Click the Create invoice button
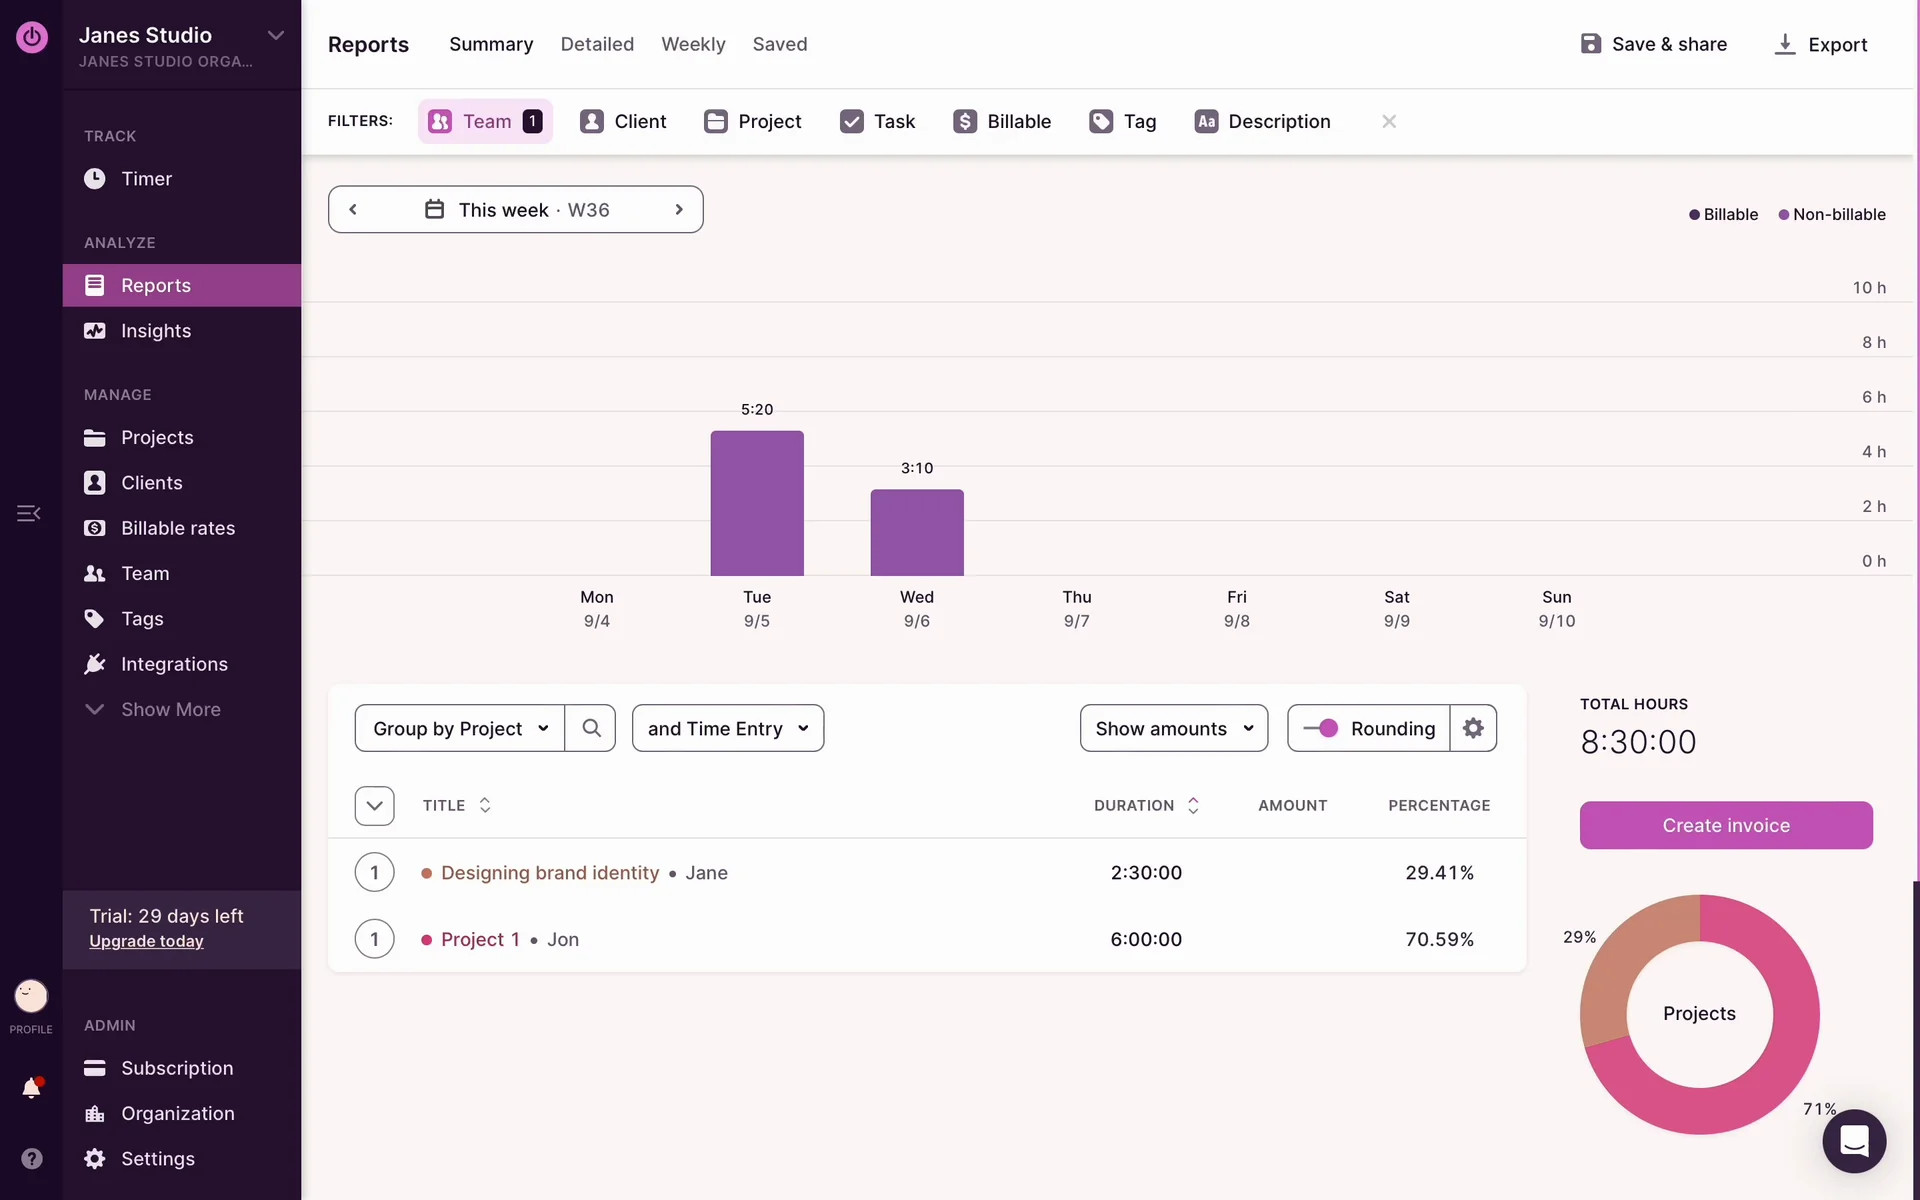The image size is (1920, 1200). [x=1725, y=825]
